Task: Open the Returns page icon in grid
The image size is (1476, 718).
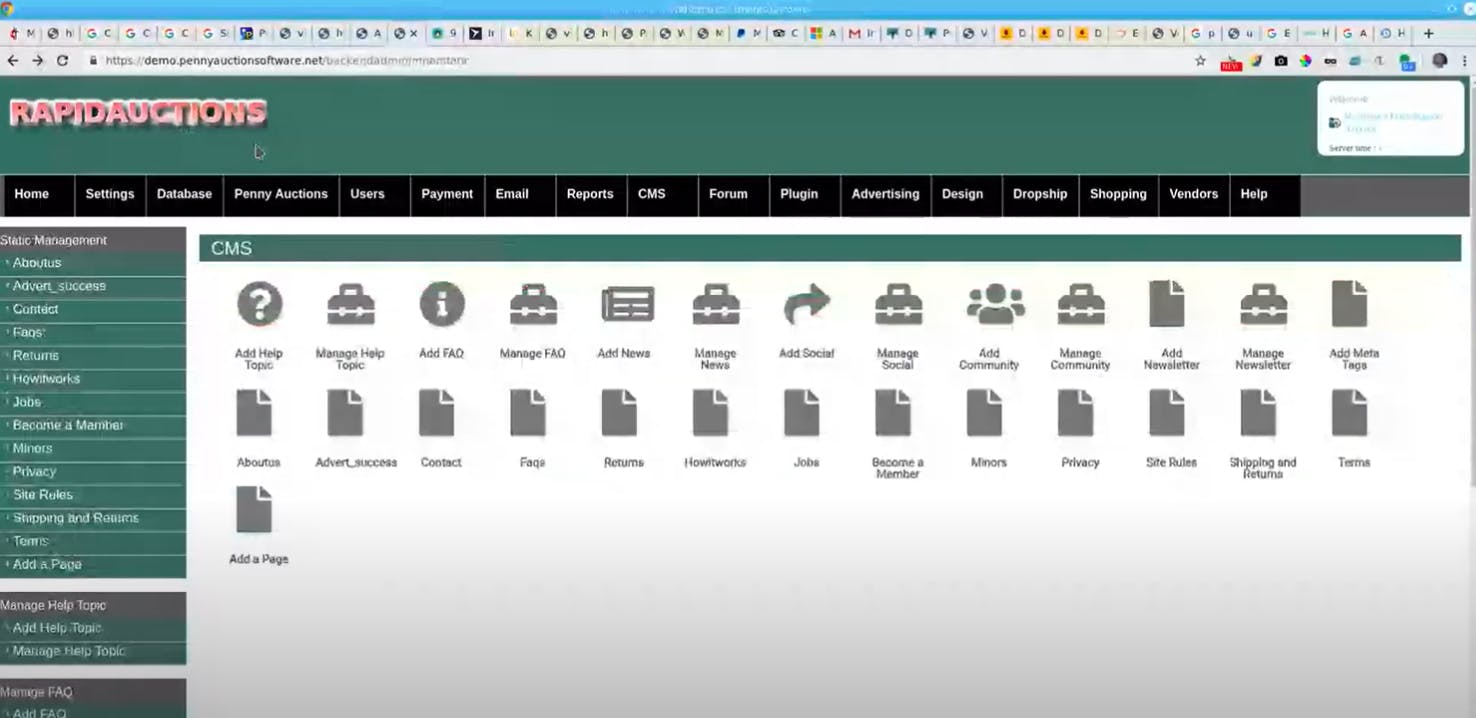Action: (619, 413)
